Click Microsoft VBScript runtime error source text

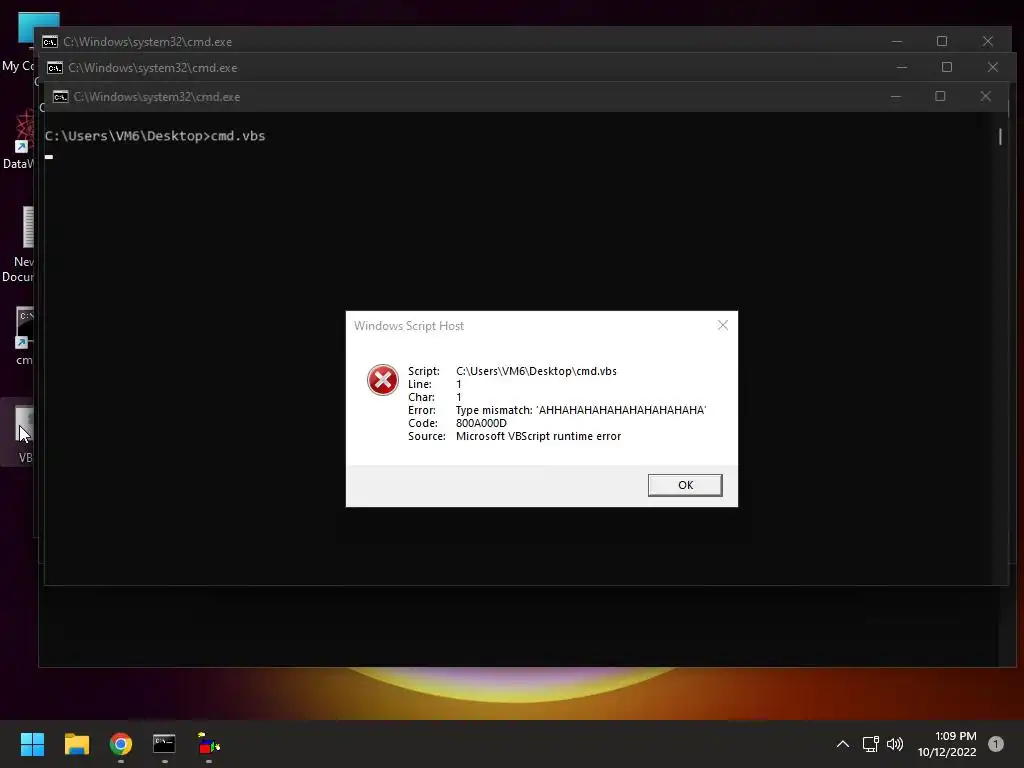(538, 436)
